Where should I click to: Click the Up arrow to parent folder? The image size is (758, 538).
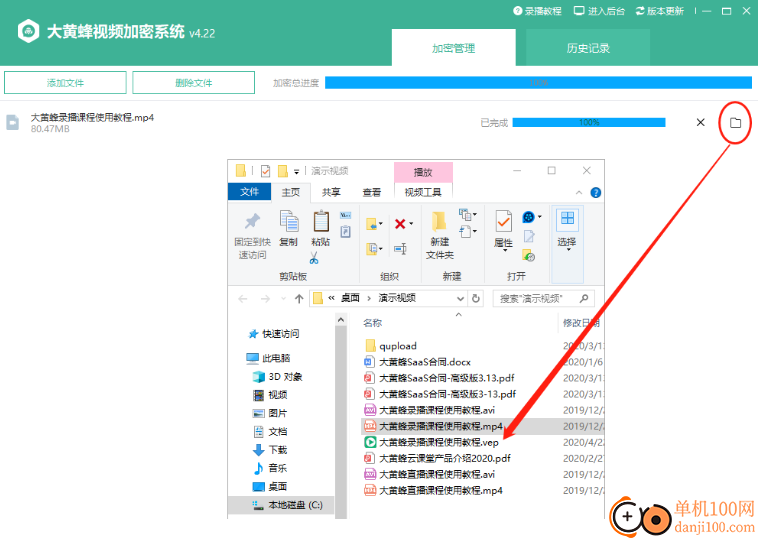(x=299, y=299)
